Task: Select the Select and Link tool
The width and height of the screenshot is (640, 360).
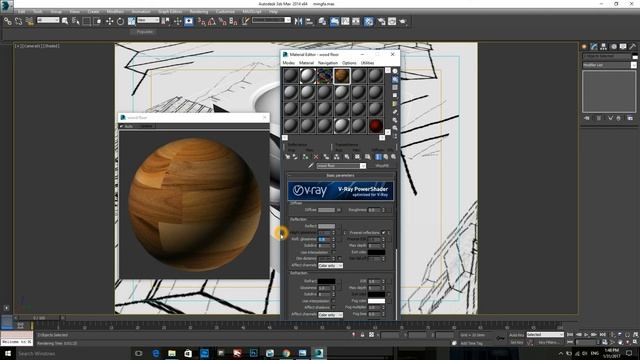Action: 8,21
